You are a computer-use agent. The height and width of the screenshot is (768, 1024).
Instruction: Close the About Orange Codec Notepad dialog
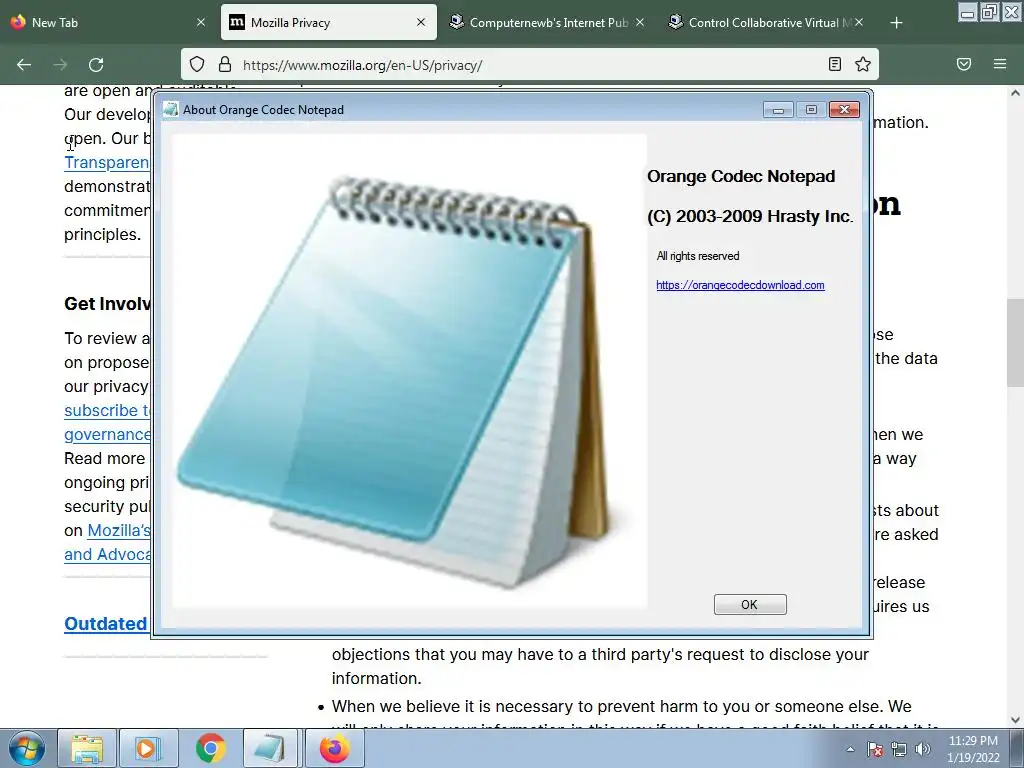point(844,110)
